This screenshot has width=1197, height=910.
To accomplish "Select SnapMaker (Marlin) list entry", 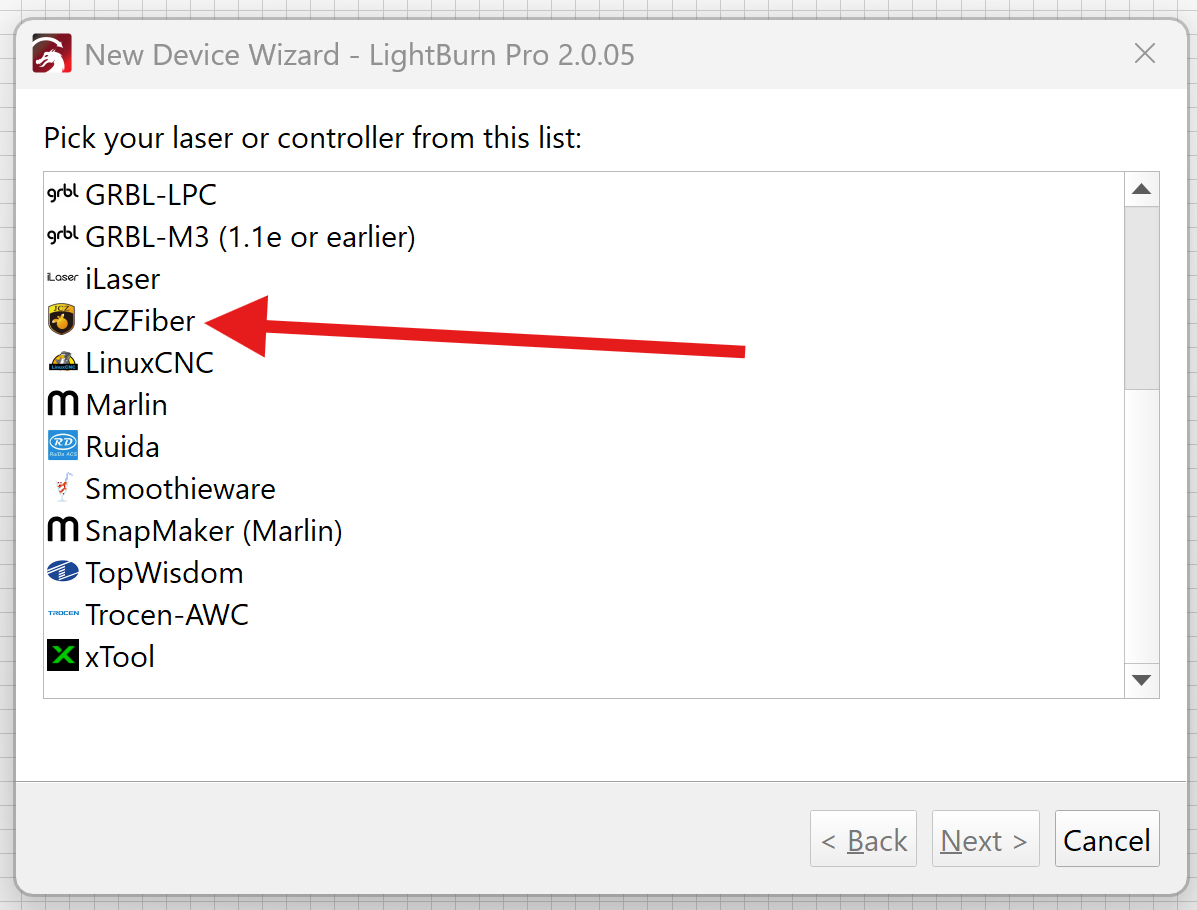I will [x=214, y=531].
